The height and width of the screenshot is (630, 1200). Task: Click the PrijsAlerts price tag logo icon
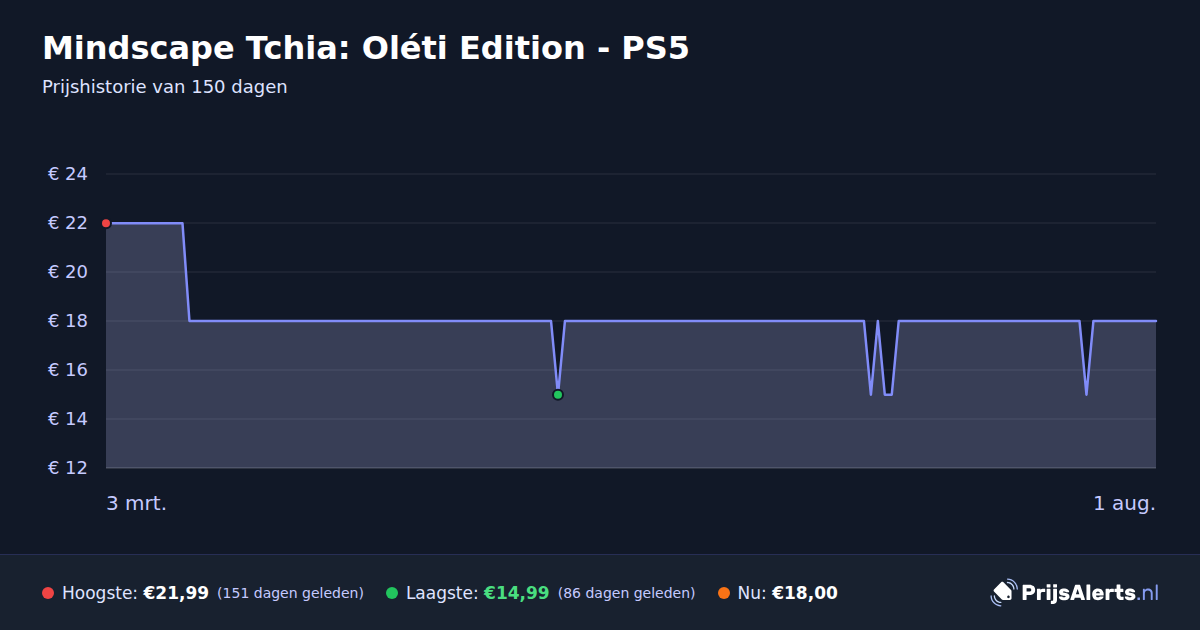click(x=1003, y=593)
